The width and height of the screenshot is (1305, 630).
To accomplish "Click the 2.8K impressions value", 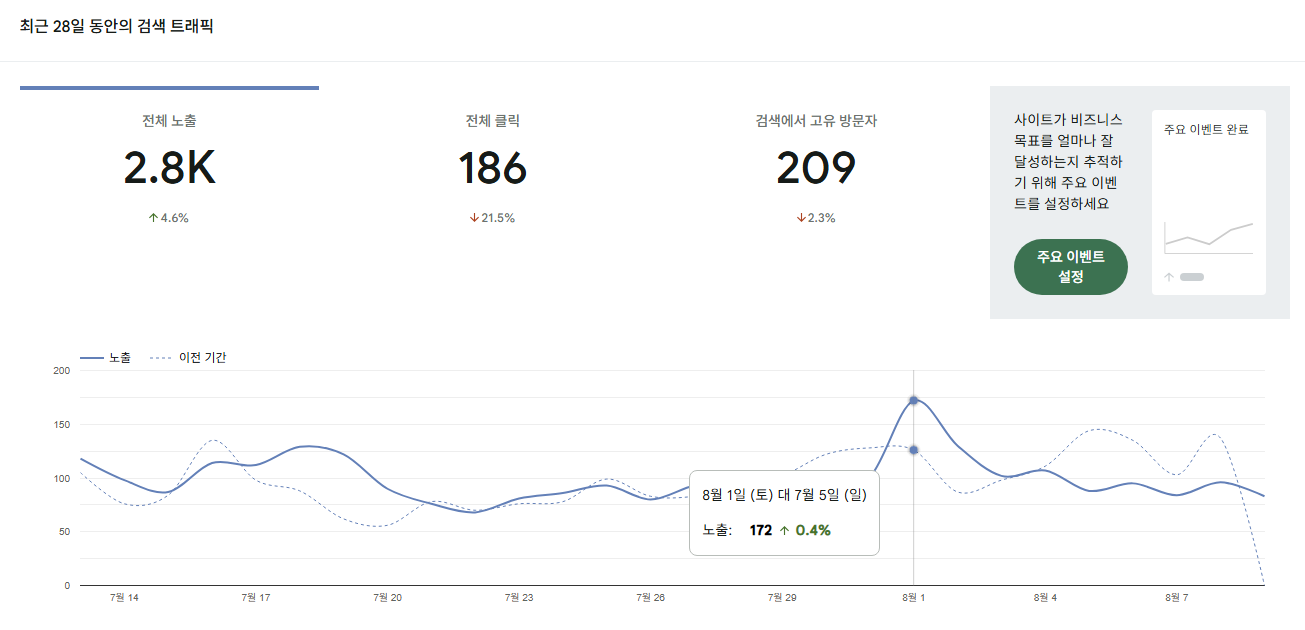I will pos(169,168).
